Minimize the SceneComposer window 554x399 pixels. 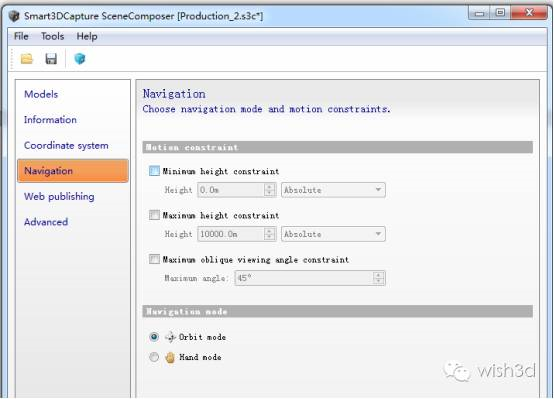click(480, 13)
